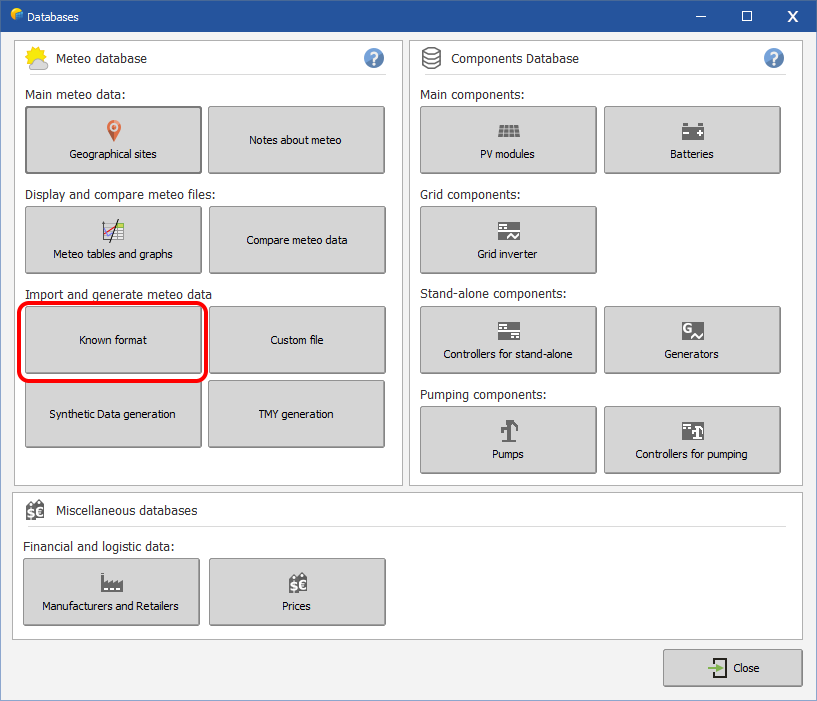This screenshot has width=817, height=701.
Task: Click the Miscellaneous databases price tag icon
Action: (35, 510)
